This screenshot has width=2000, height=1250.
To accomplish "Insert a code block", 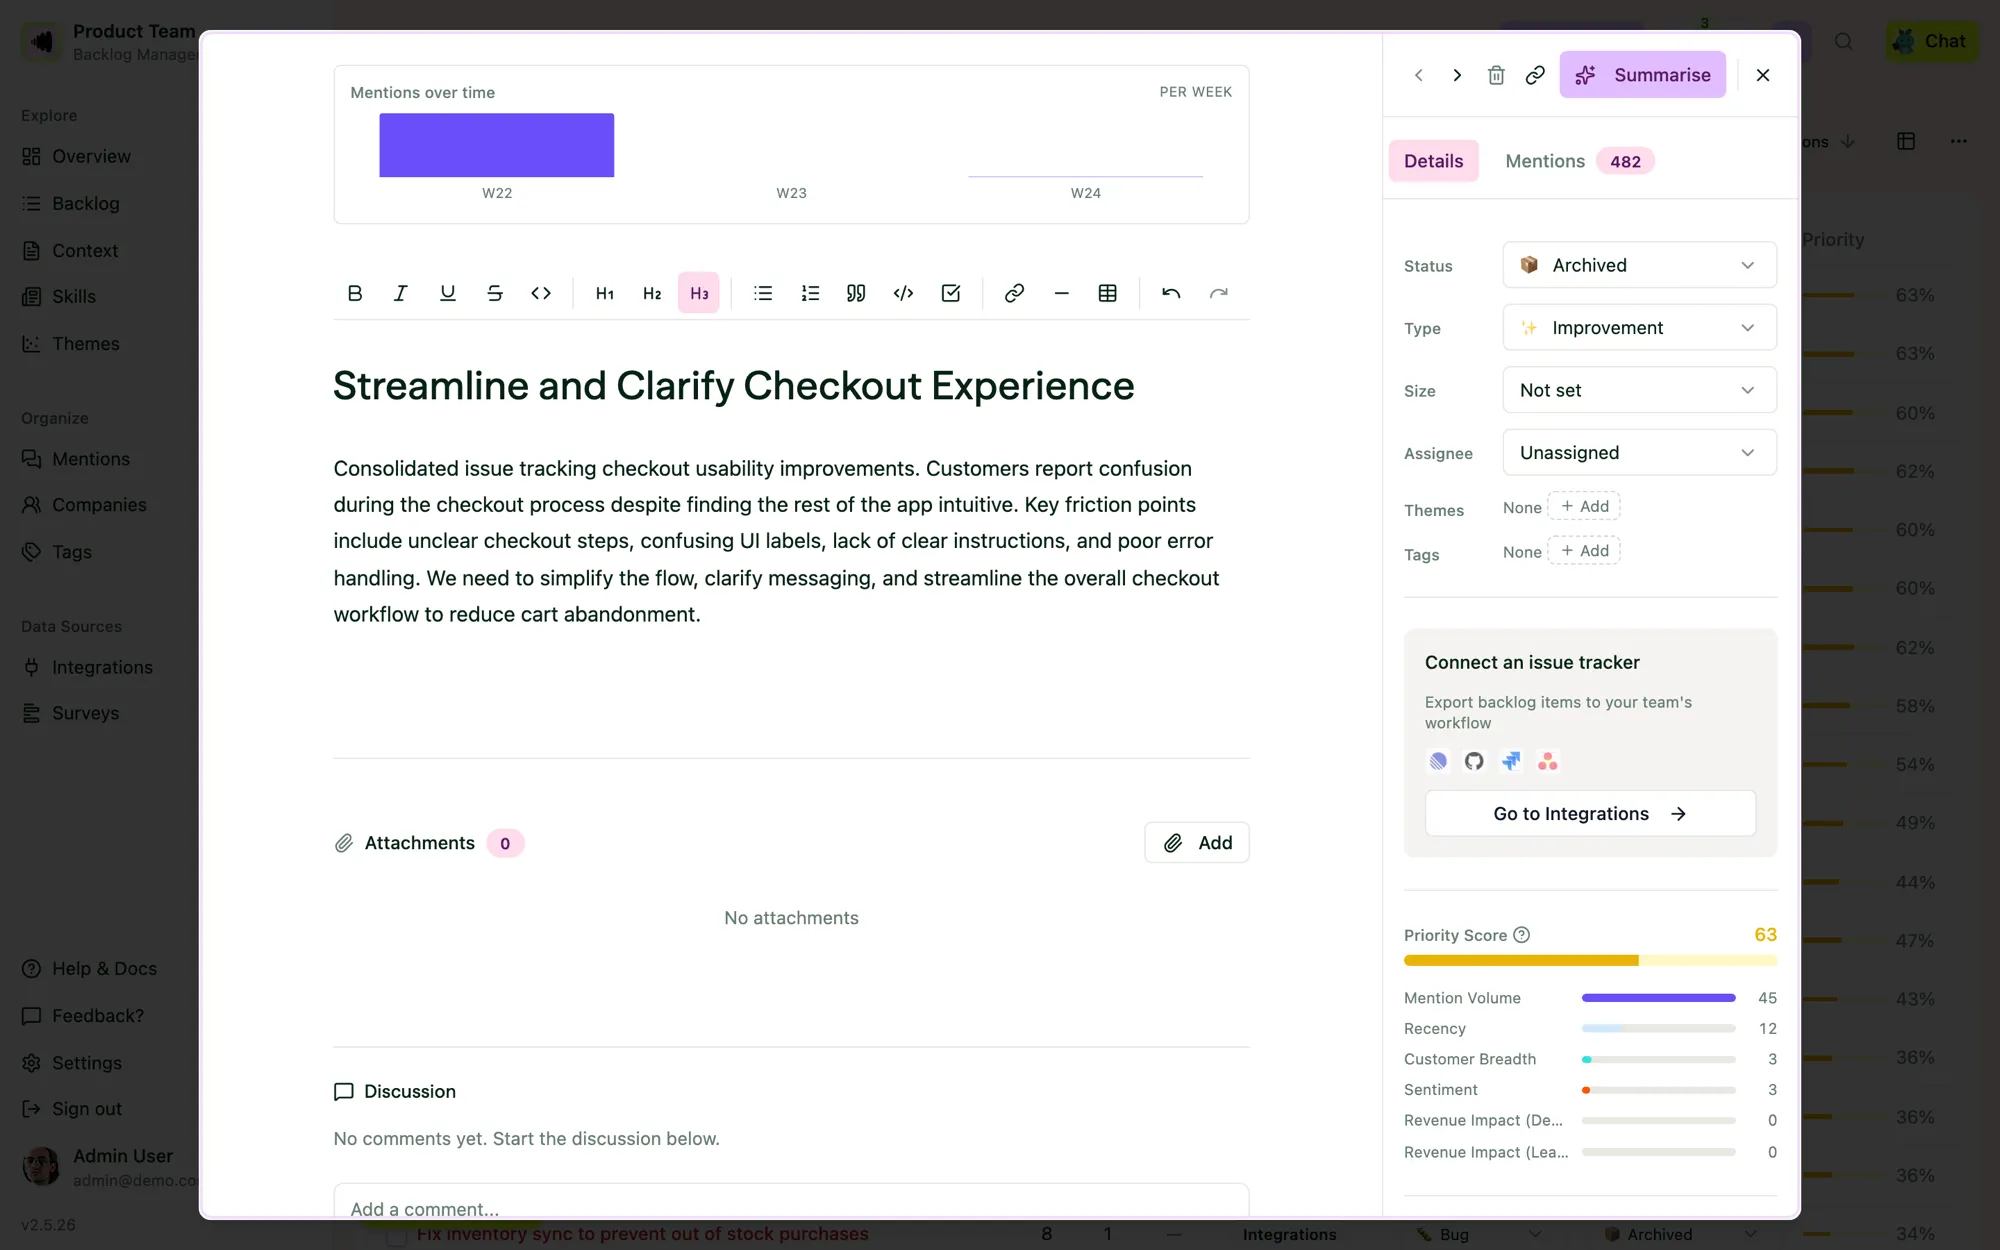I will (x=903, y=293).
